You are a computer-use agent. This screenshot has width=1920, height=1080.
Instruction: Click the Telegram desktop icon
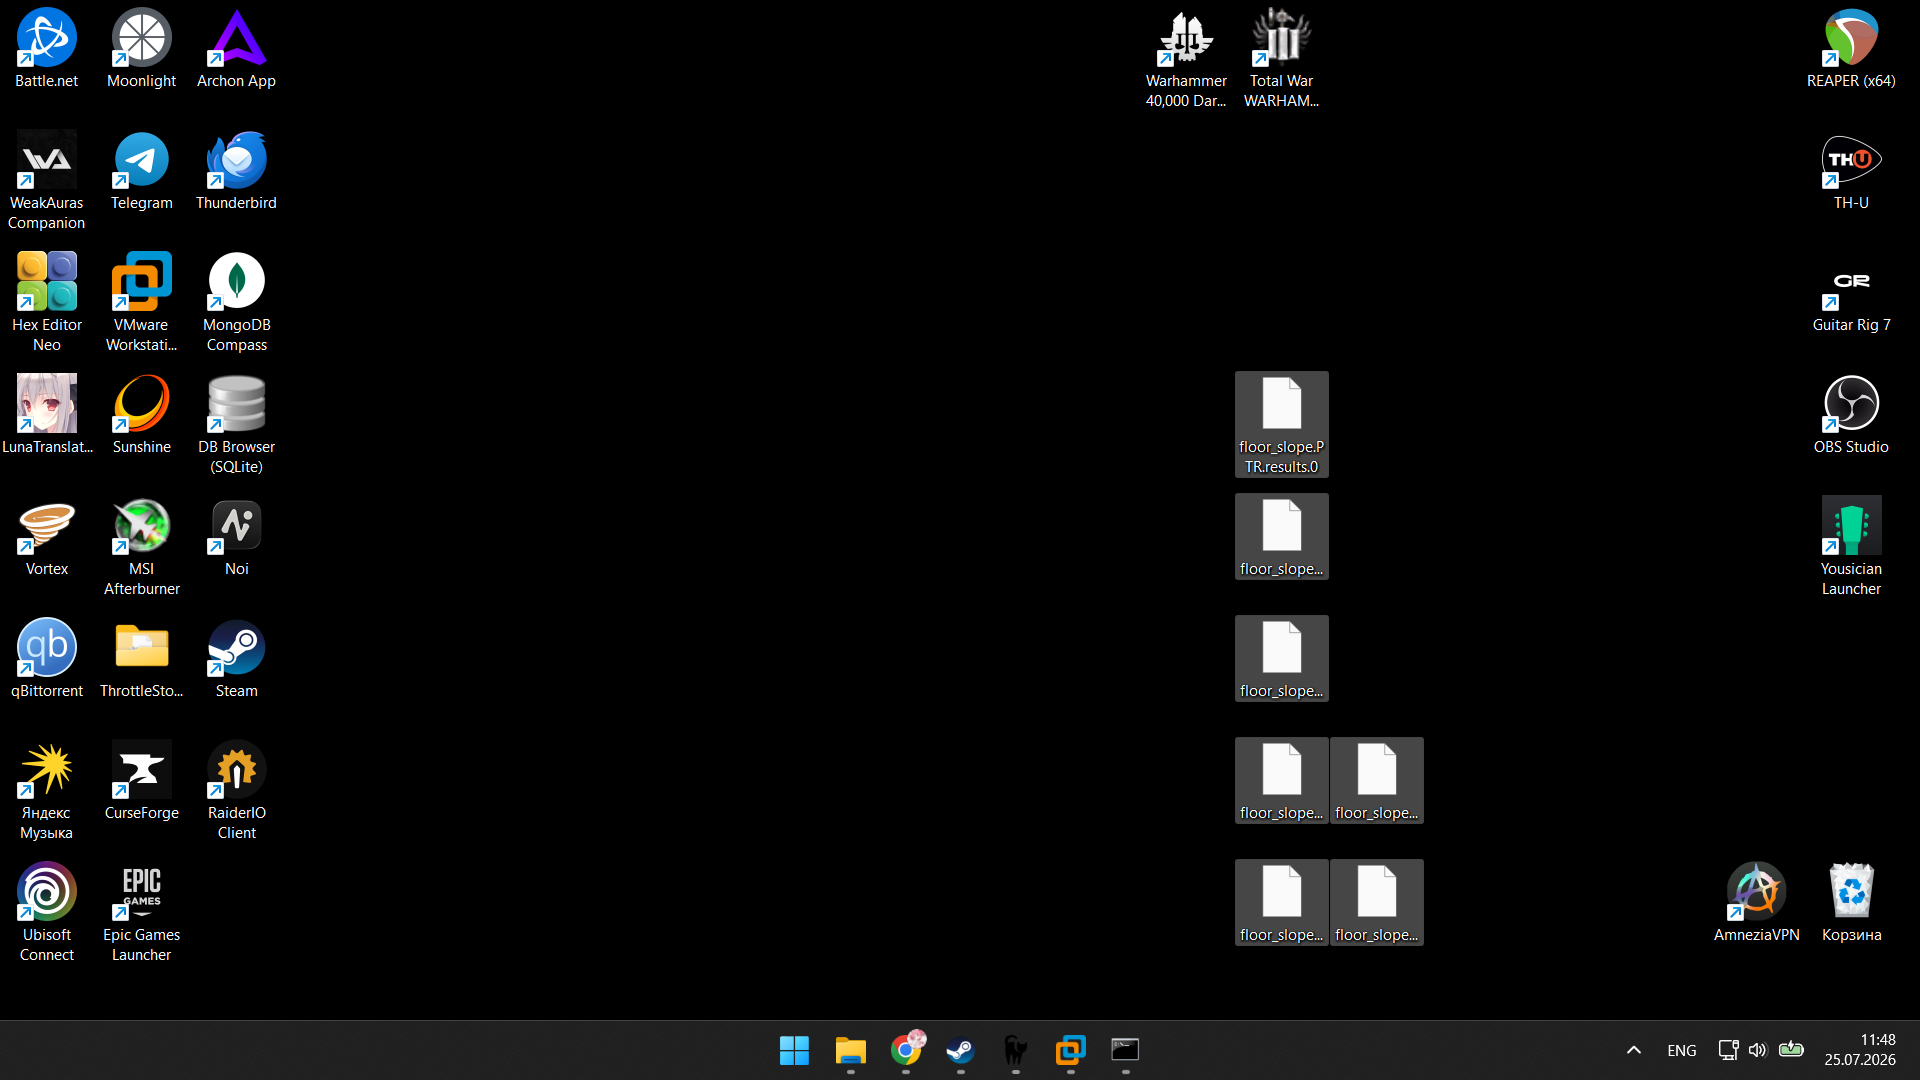[141, 171]
